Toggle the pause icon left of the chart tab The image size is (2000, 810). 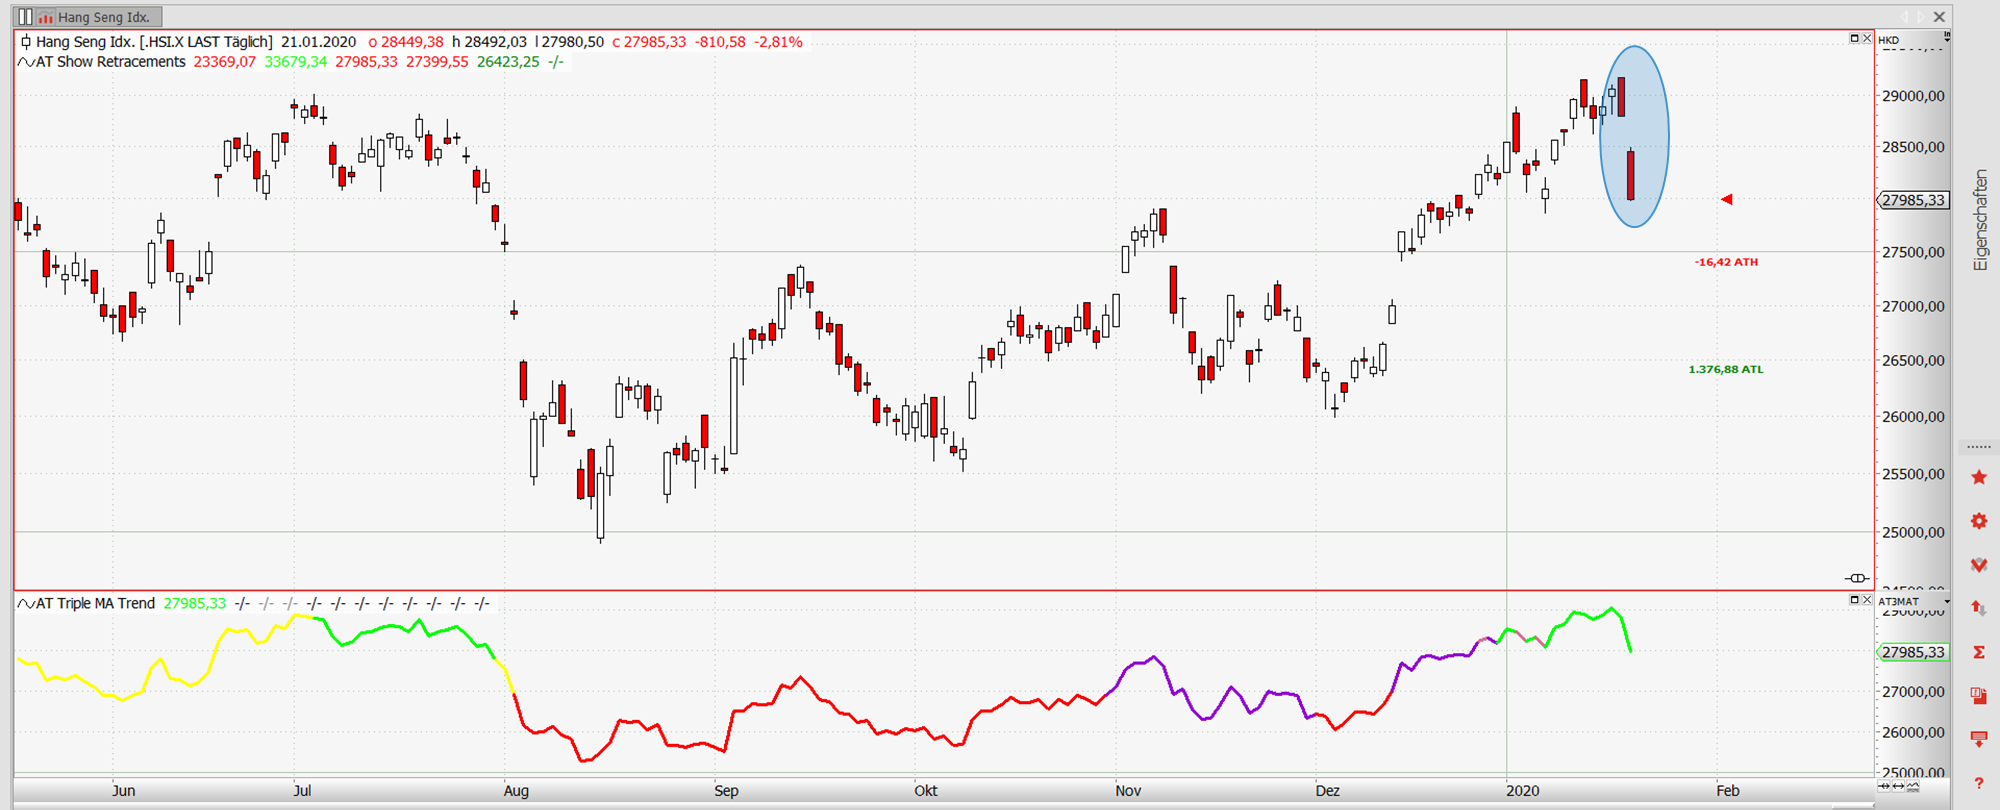25,17
